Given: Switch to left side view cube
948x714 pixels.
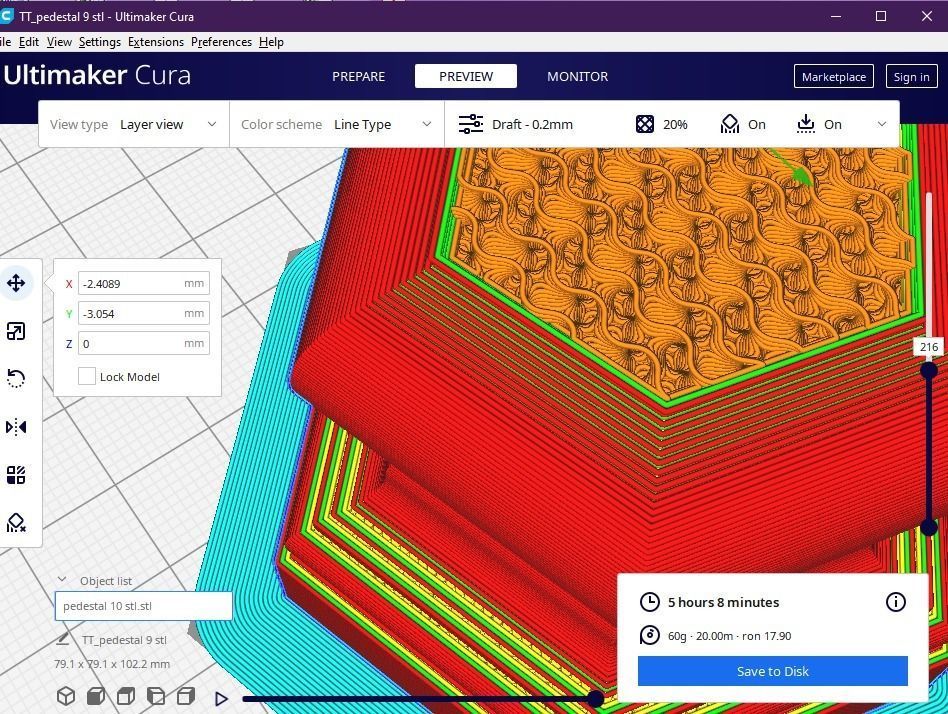Looking at the screenshot, I should (155, 696).
